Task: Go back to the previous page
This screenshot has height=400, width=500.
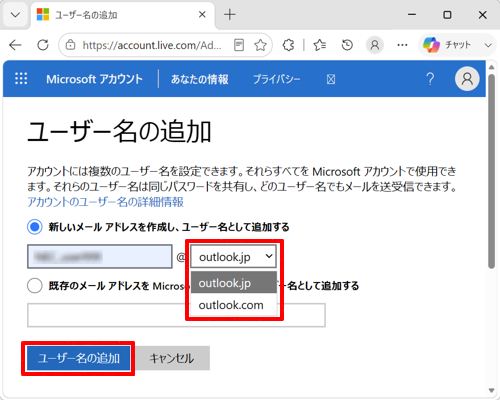Action: pyautogui.click(x=15, y=45)
